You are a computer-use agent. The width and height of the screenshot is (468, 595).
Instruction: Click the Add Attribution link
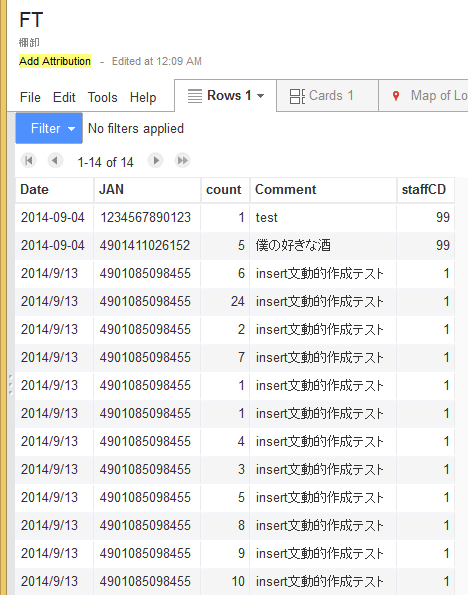[55, 61]
